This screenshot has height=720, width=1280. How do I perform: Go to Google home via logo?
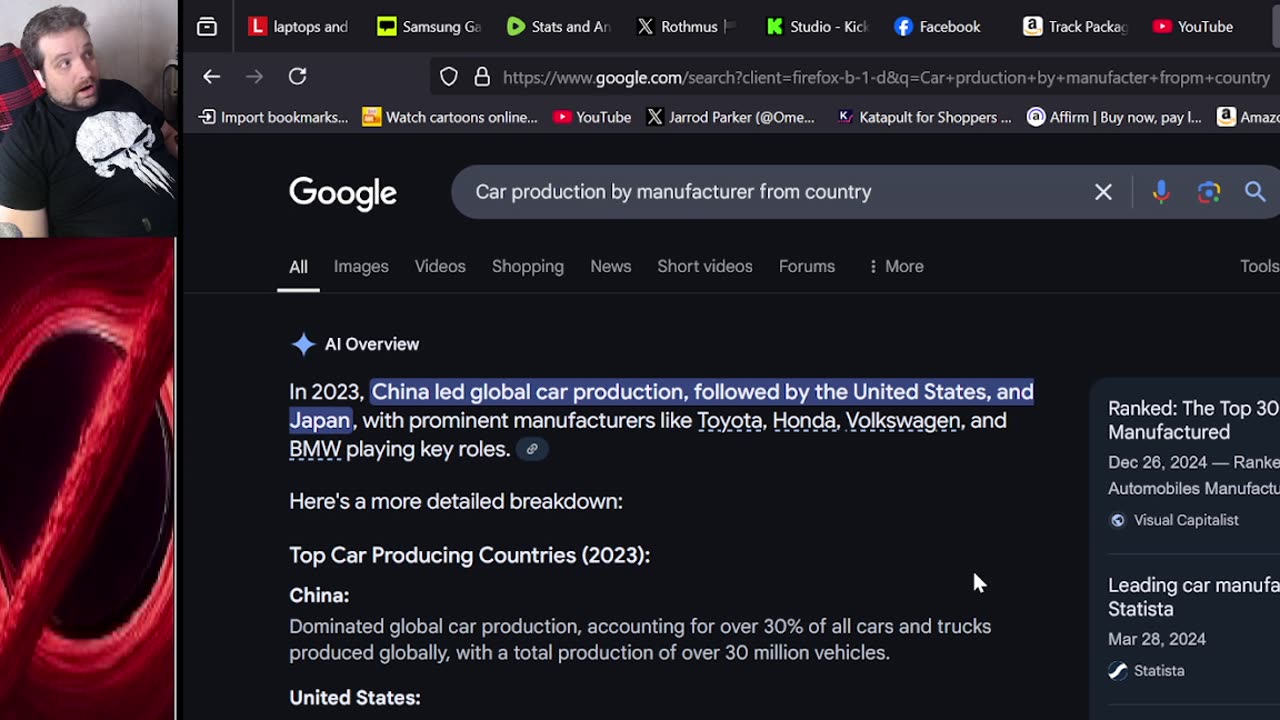tap(343, 193)
